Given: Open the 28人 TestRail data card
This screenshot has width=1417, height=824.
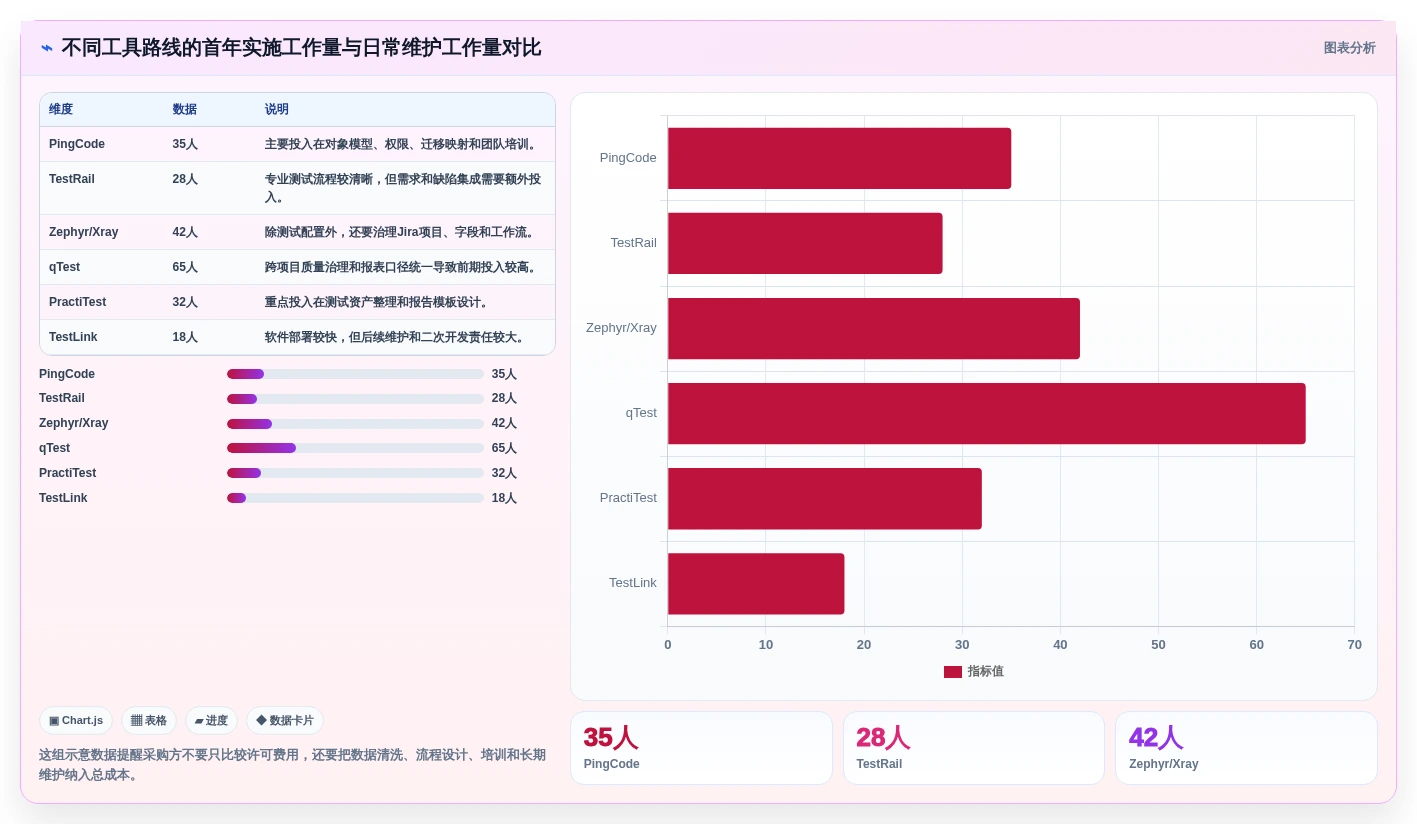Looking at the screenshot, I should 974,748.
